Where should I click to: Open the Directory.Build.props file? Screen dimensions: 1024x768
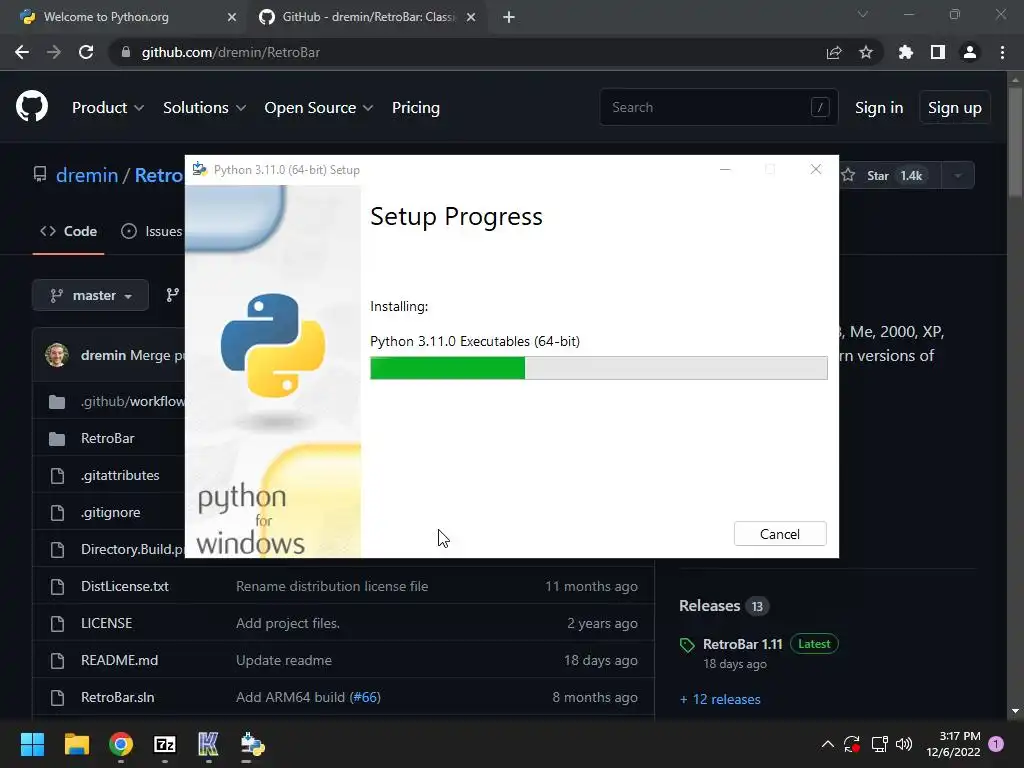click(133, 549)
